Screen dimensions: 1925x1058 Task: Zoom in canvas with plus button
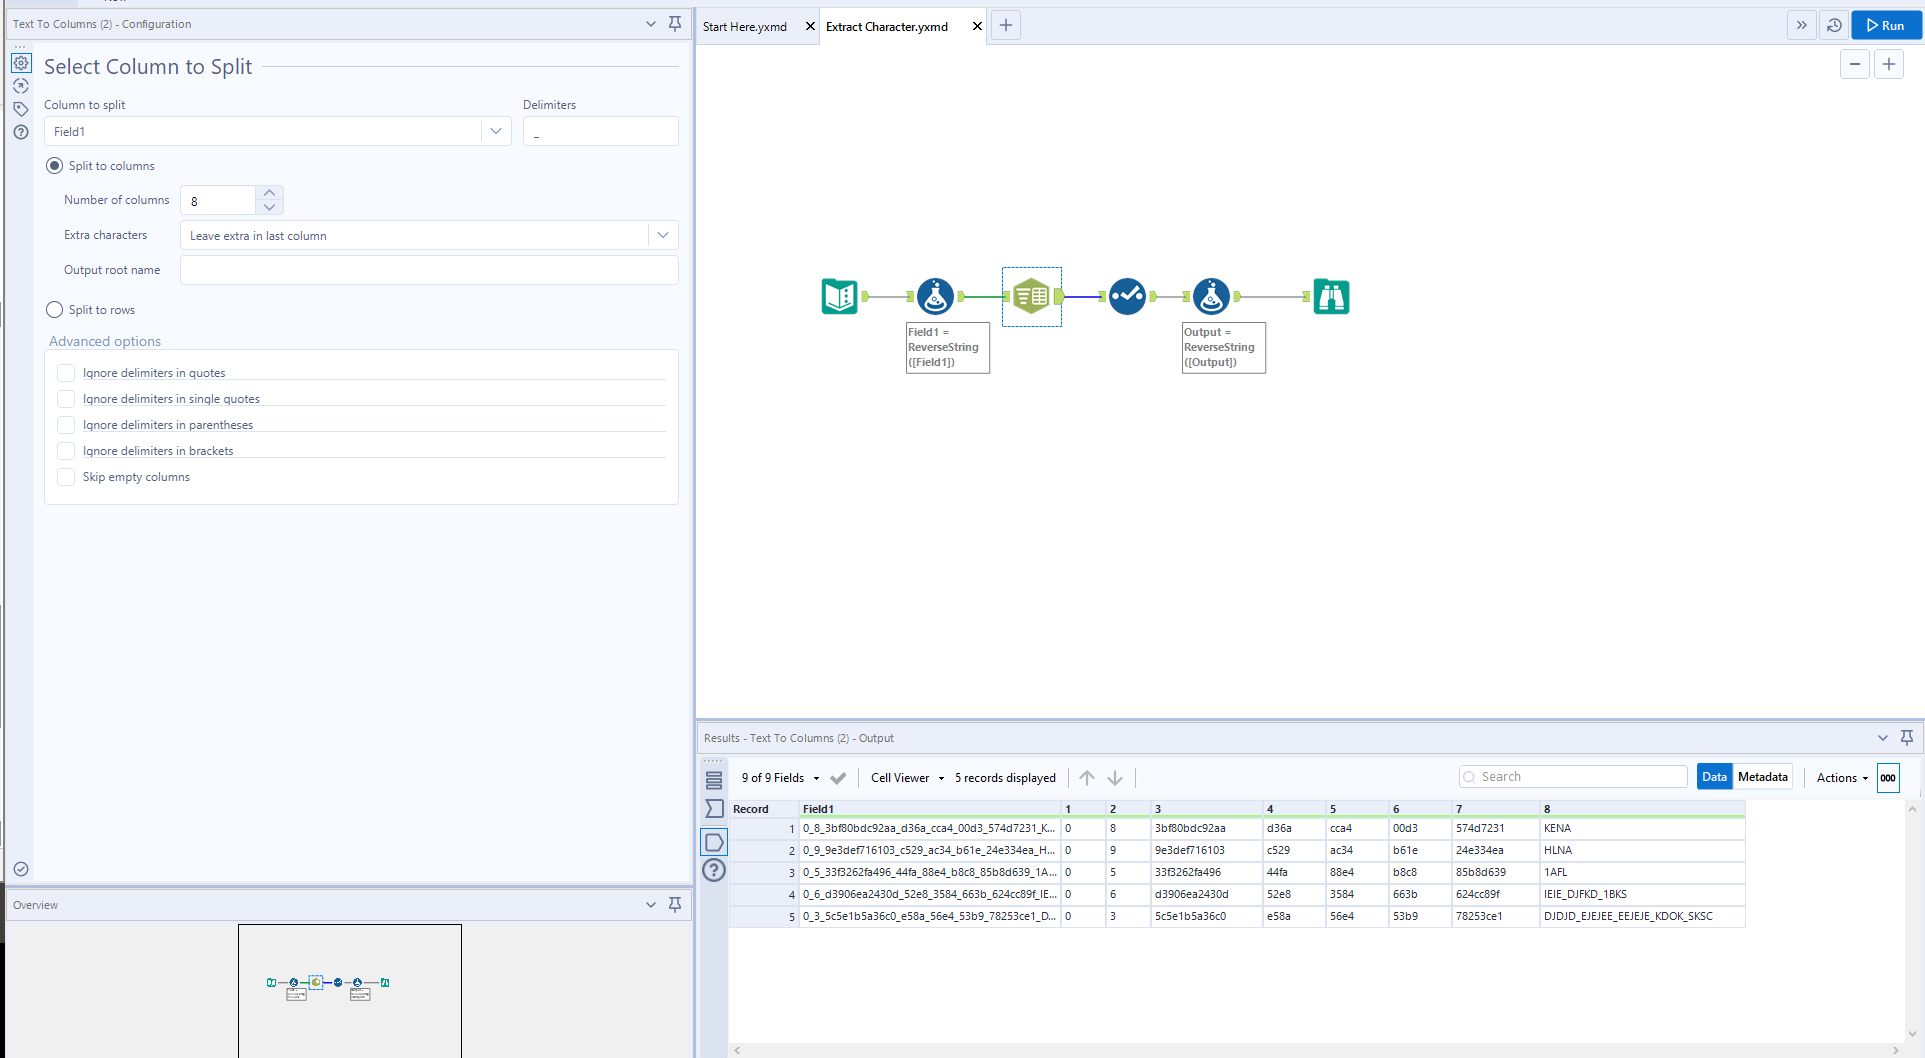(1889, 65)
